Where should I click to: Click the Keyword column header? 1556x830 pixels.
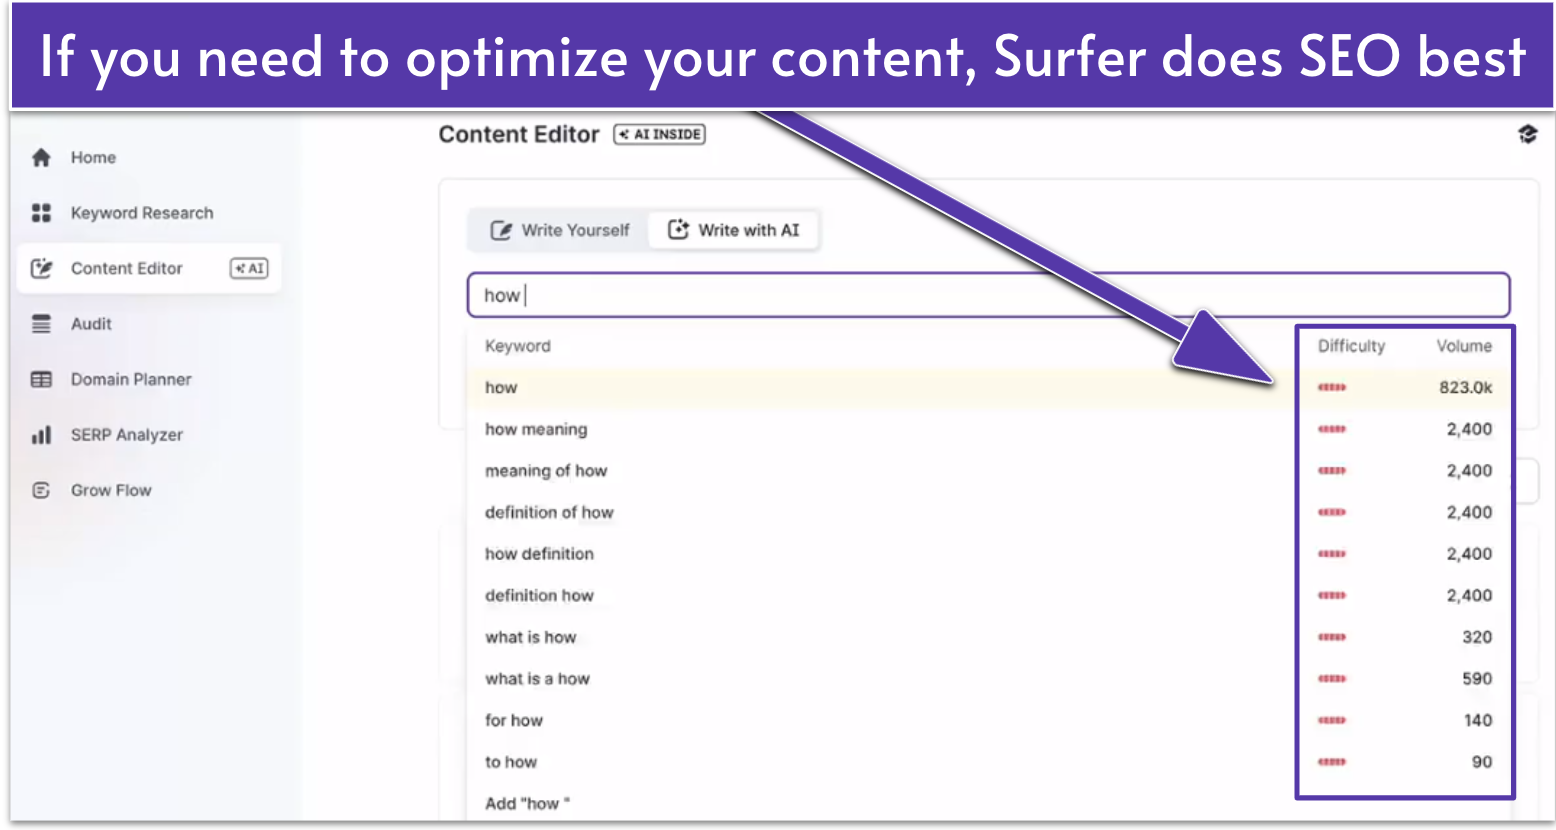[x=518, y=346]
